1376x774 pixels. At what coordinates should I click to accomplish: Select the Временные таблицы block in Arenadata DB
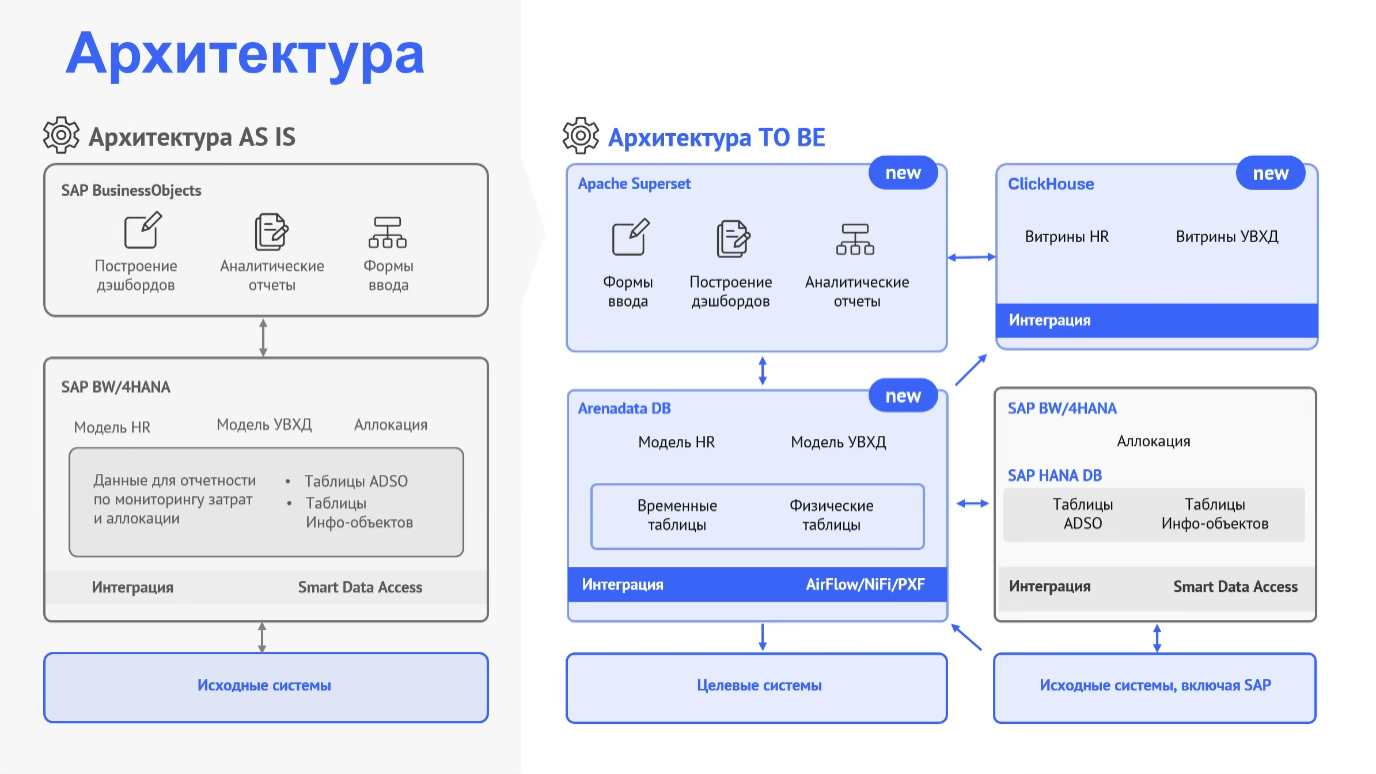pyautogui.click(x=678, y=516)
